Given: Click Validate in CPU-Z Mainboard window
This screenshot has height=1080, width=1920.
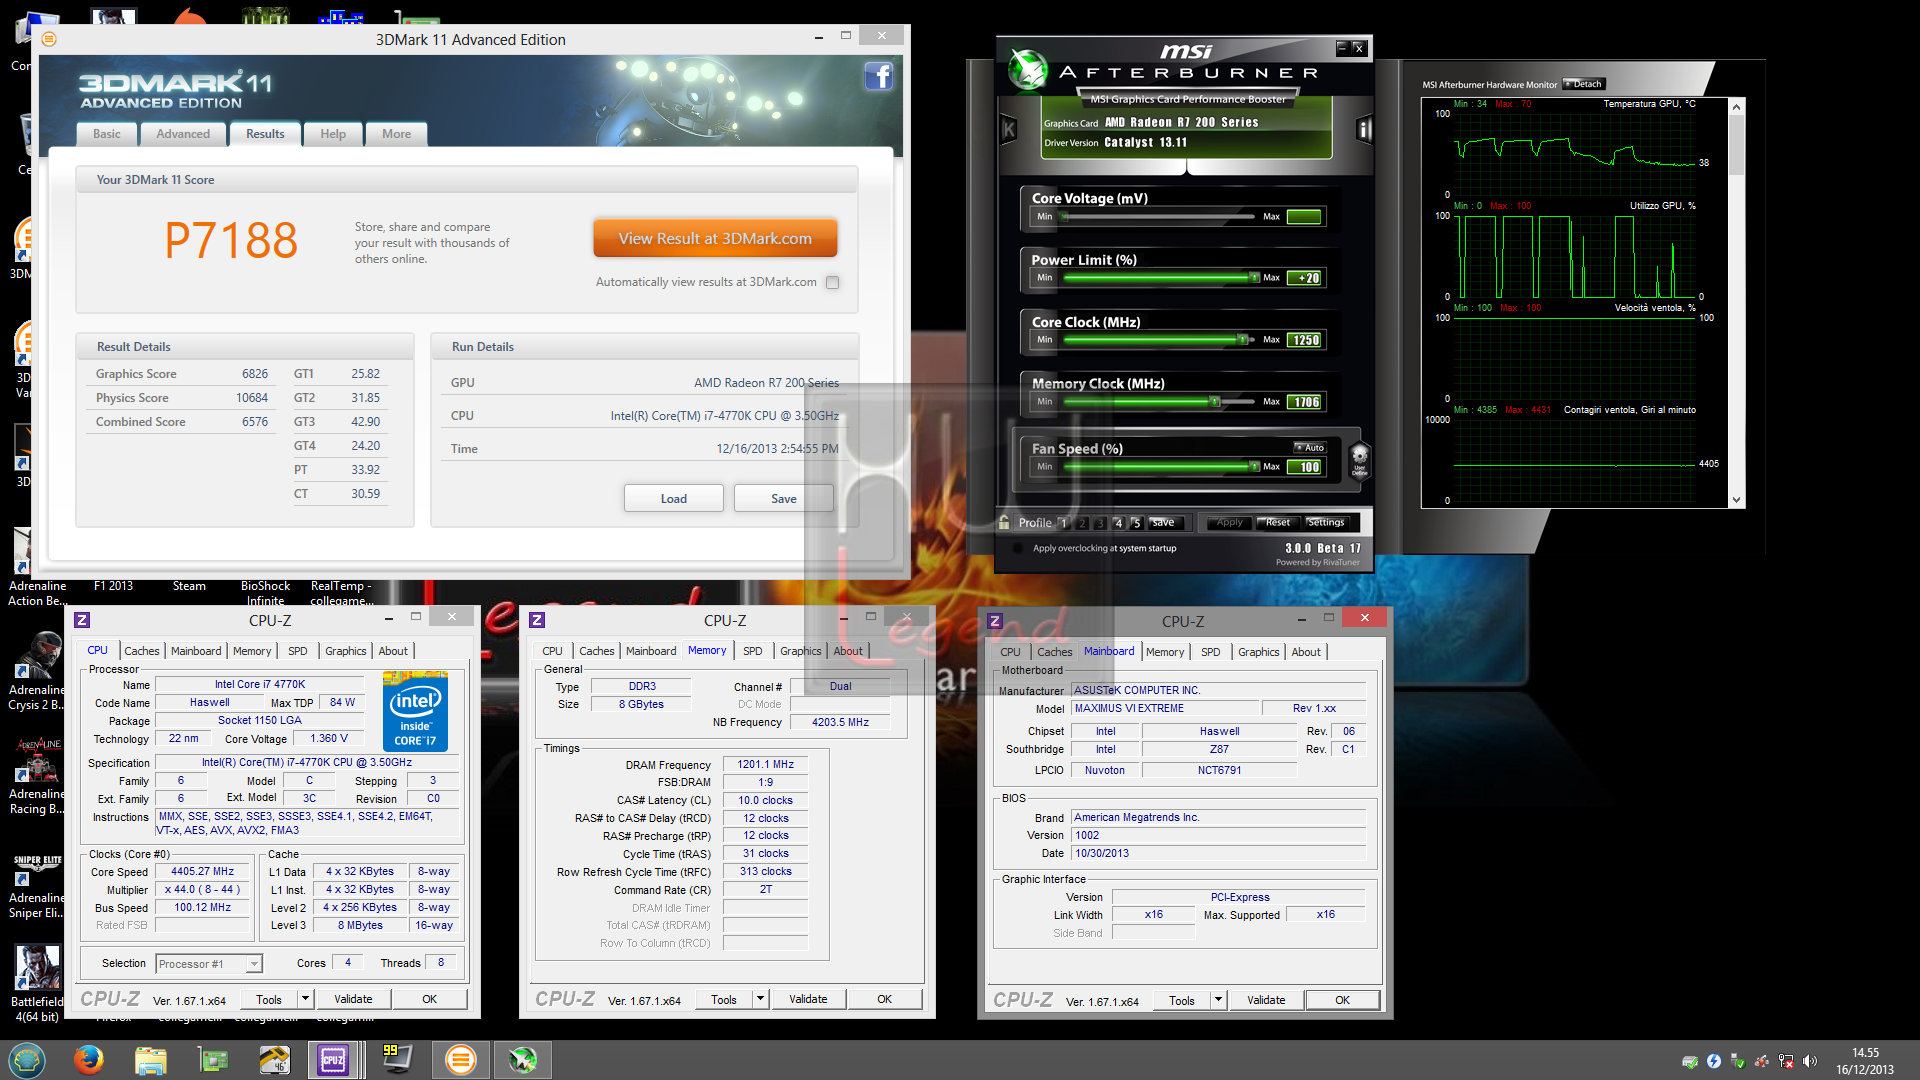Looking at the screenshot, I should click(x=1266, y=999).
